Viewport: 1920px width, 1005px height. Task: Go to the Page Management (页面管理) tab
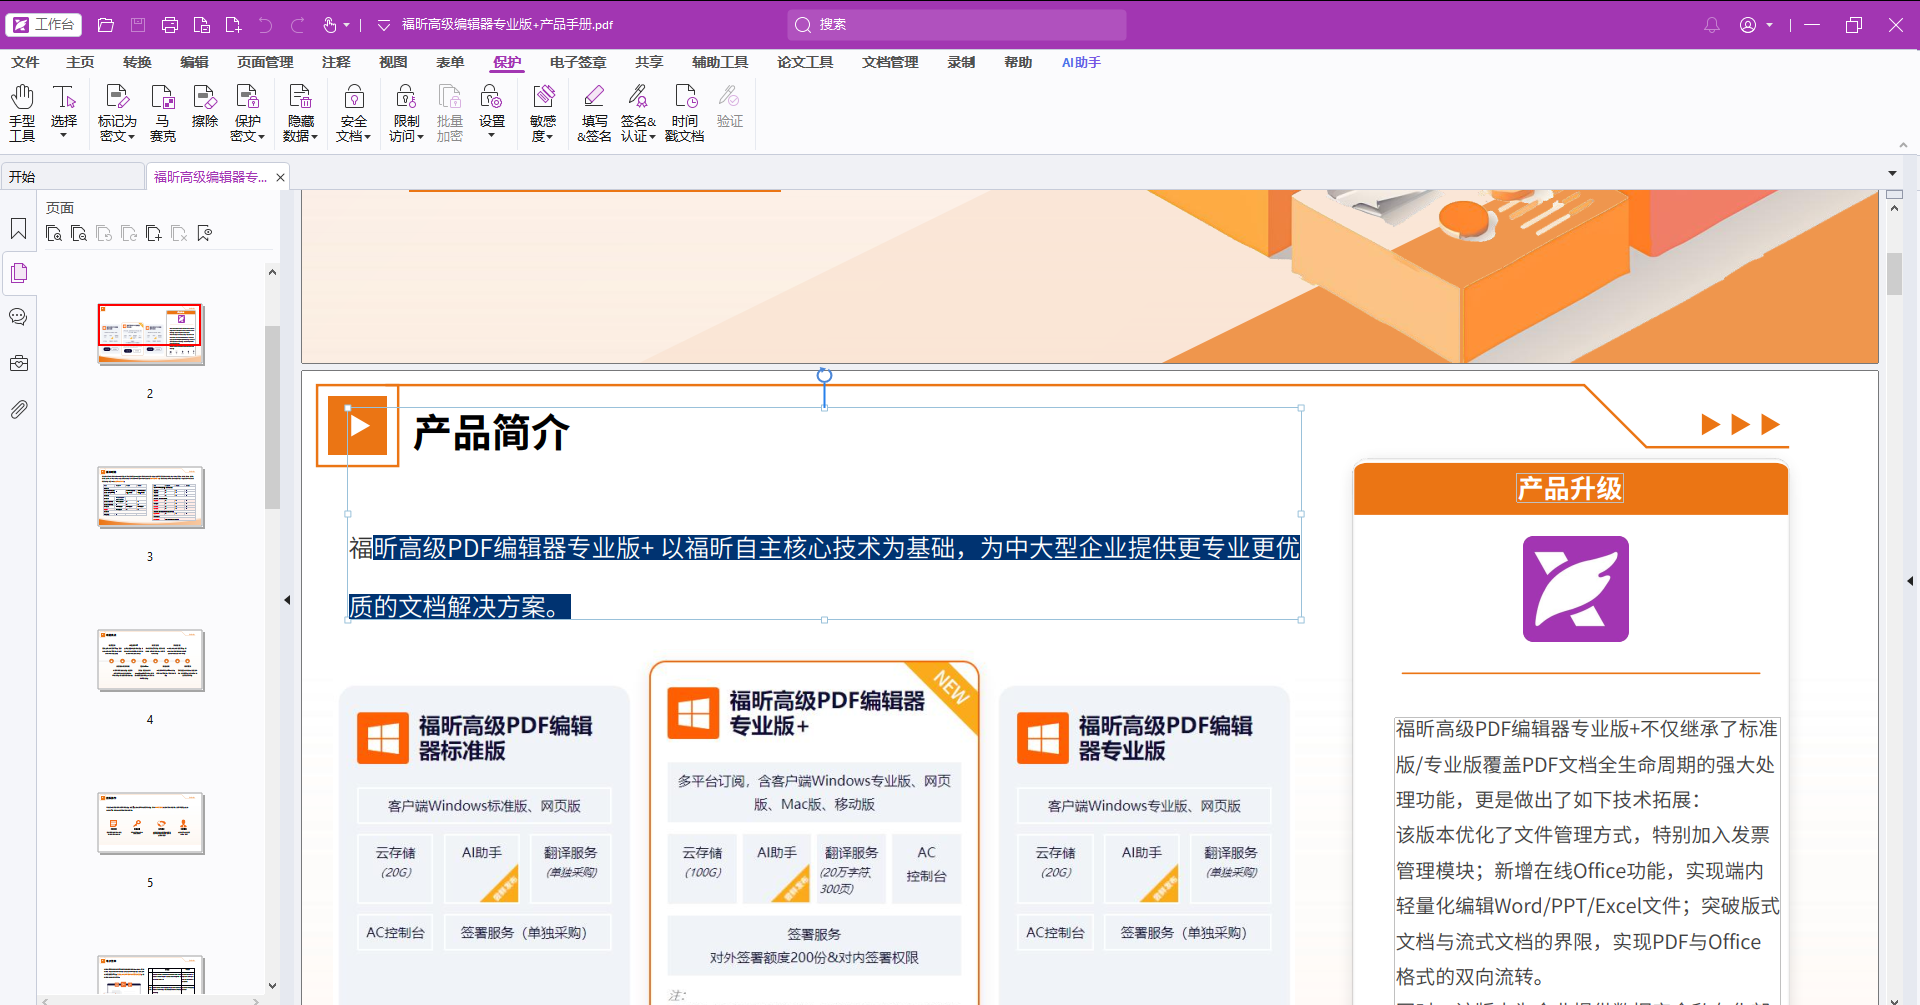[x=265, y=62]
